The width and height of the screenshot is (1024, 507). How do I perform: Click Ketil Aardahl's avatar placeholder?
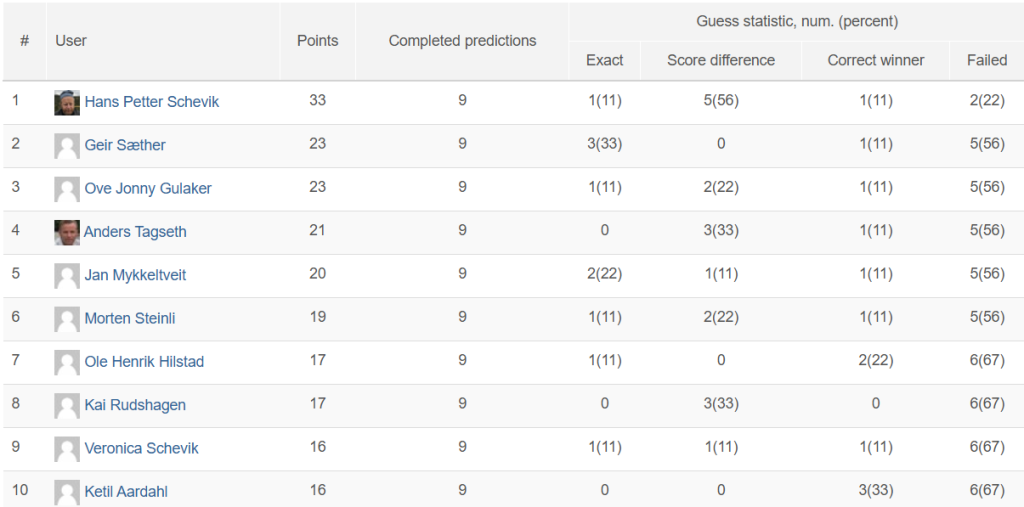(x=67, y=492)
